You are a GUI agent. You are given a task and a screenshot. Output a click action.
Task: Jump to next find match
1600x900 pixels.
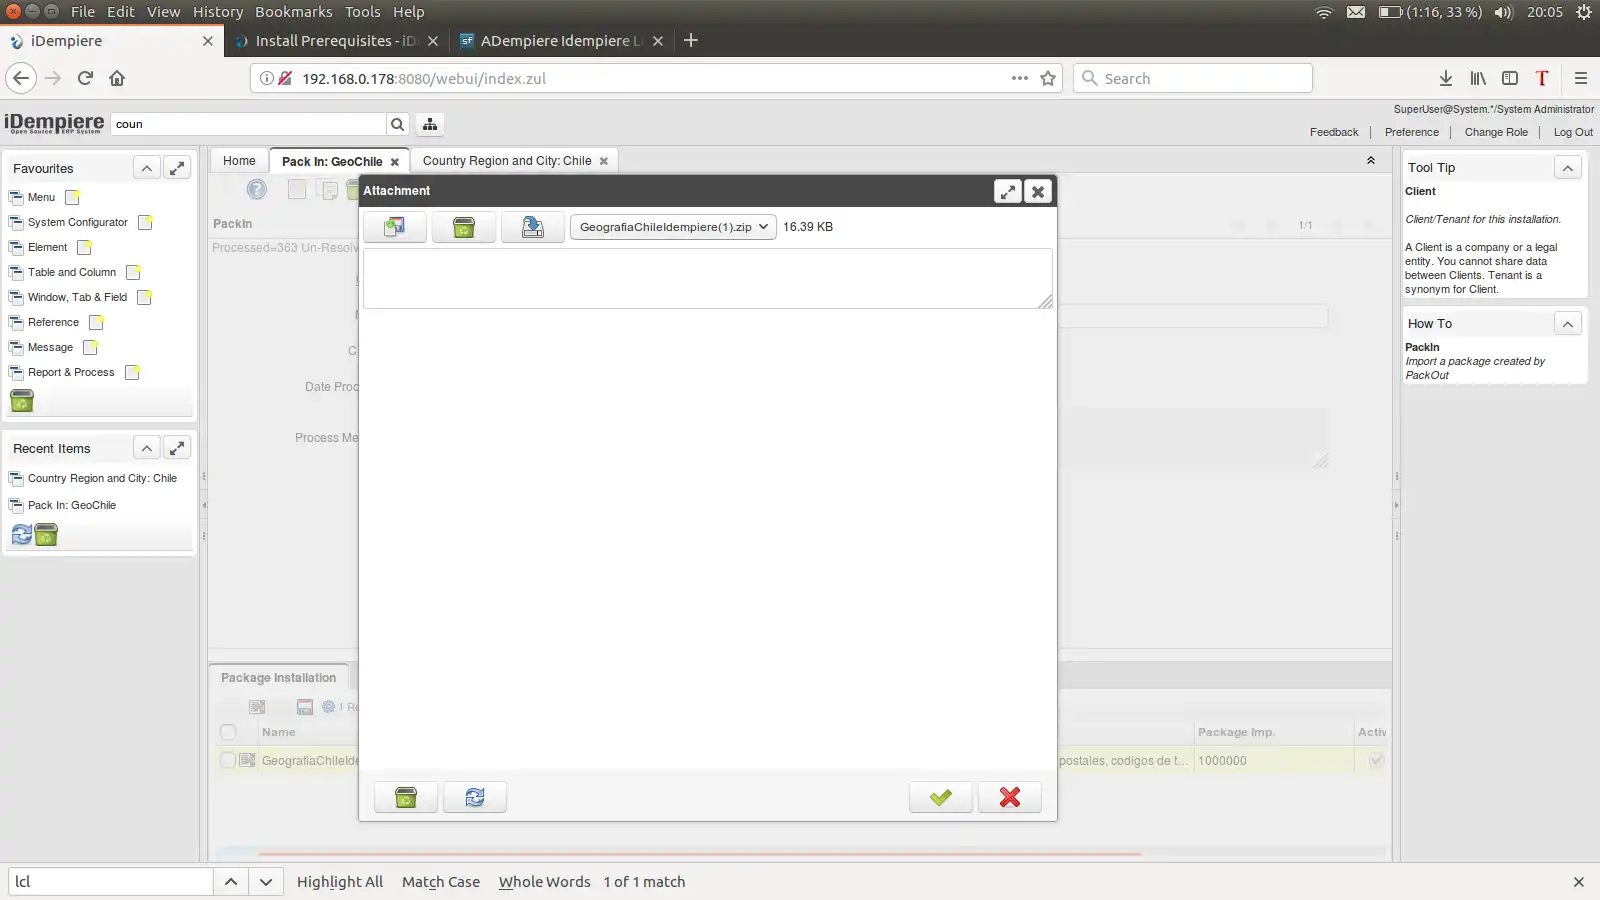tap(265, 882)
